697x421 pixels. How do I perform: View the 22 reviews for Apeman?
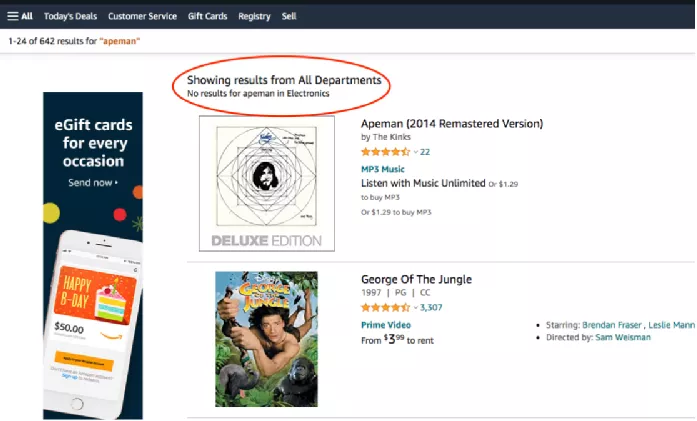tap(425, 152)
